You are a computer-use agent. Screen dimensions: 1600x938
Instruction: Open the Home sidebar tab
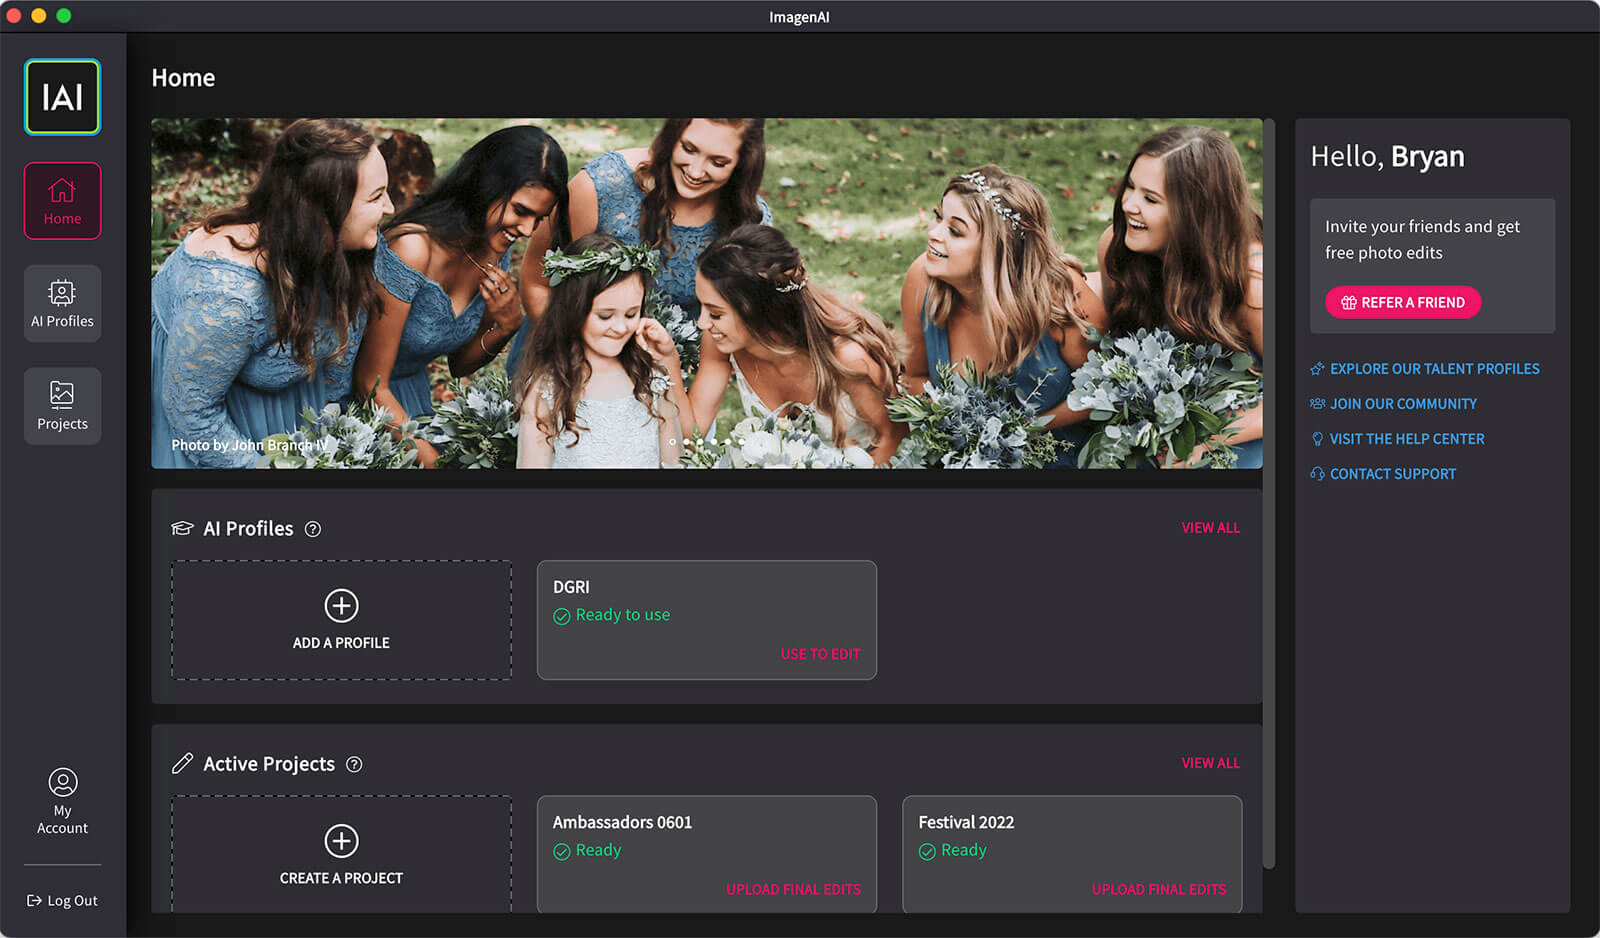pos(62,201)
